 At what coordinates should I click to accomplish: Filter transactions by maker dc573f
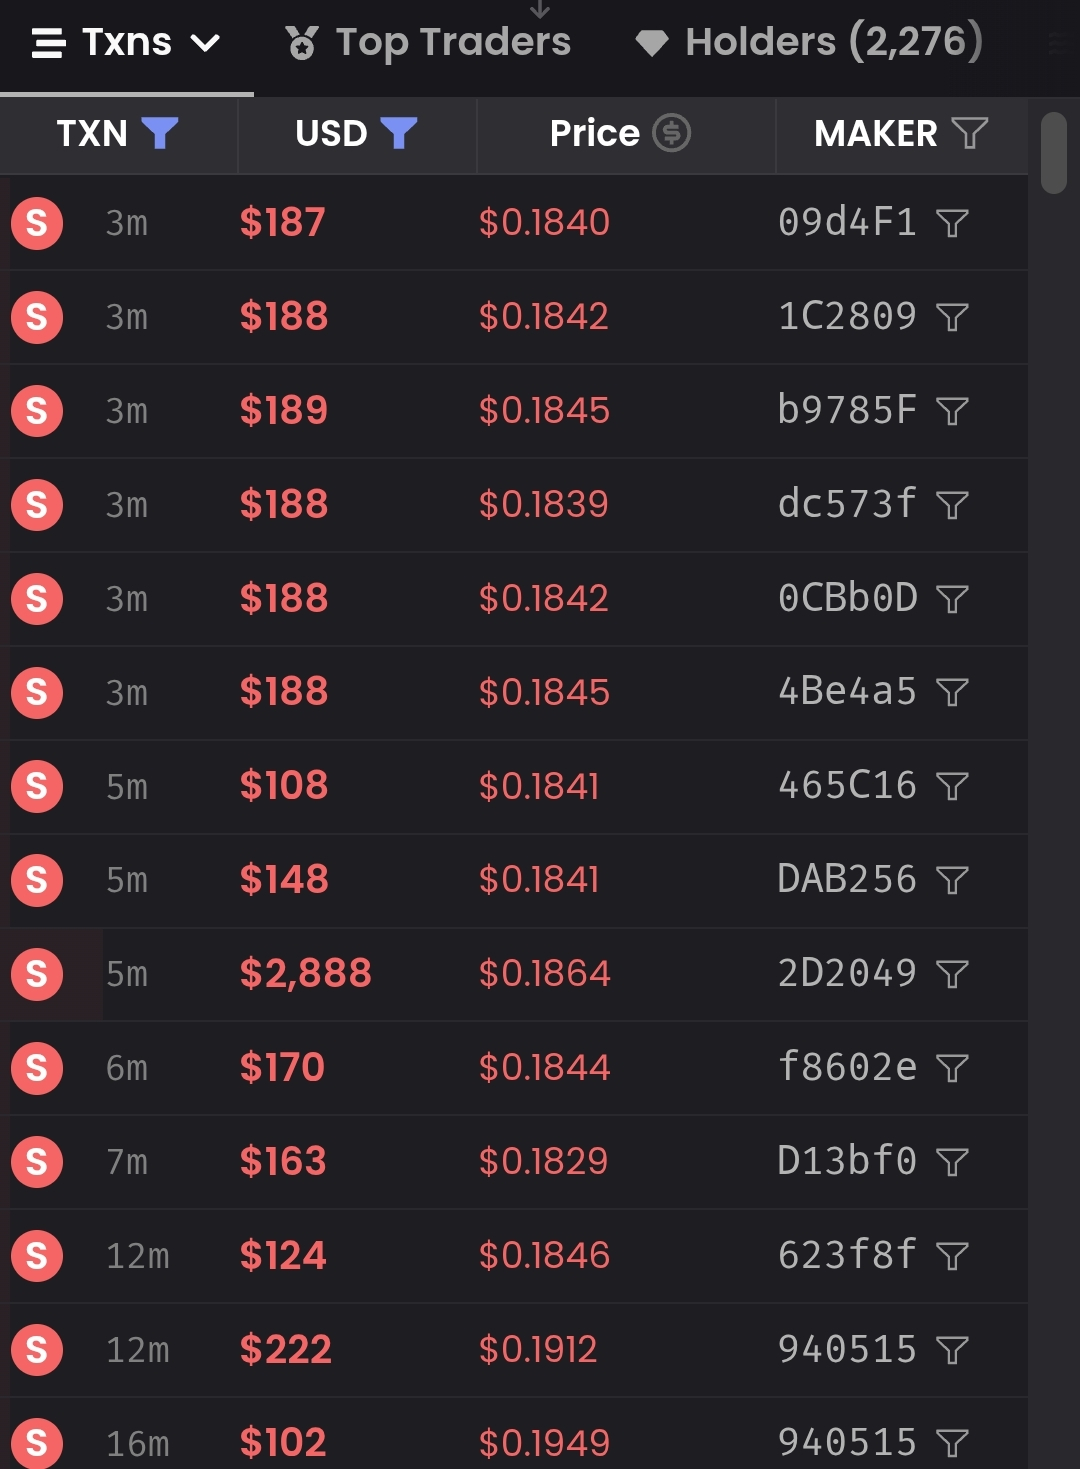(952, 505)
